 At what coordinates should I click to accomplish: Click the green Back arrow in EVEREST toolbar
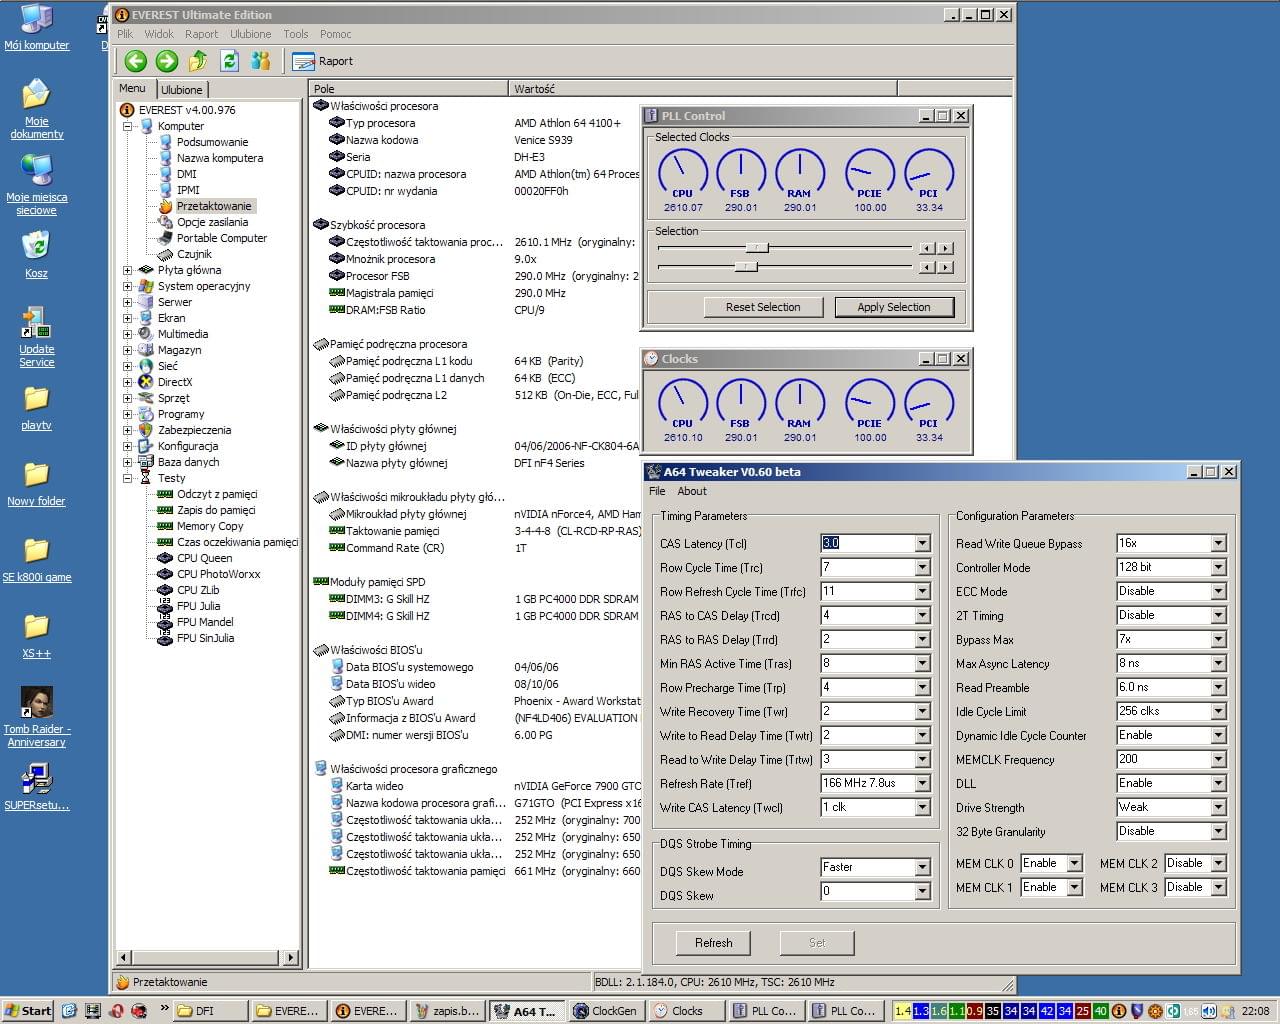pyautogui.click(x=135, y=61)
